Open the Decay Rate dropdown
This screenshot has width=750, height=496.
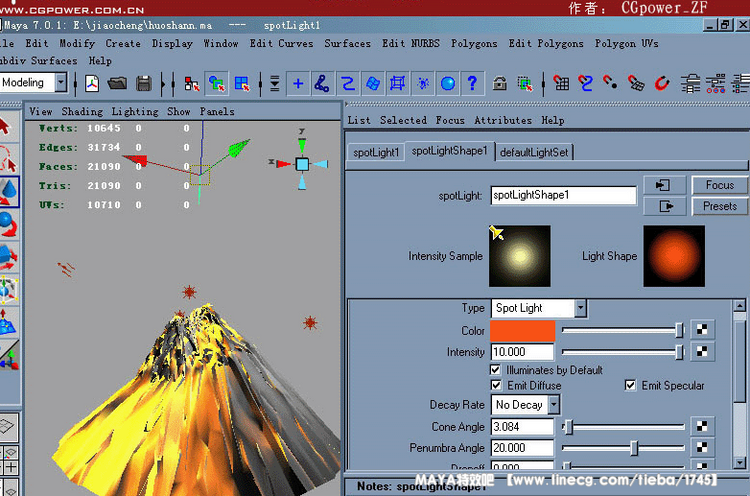553,405
